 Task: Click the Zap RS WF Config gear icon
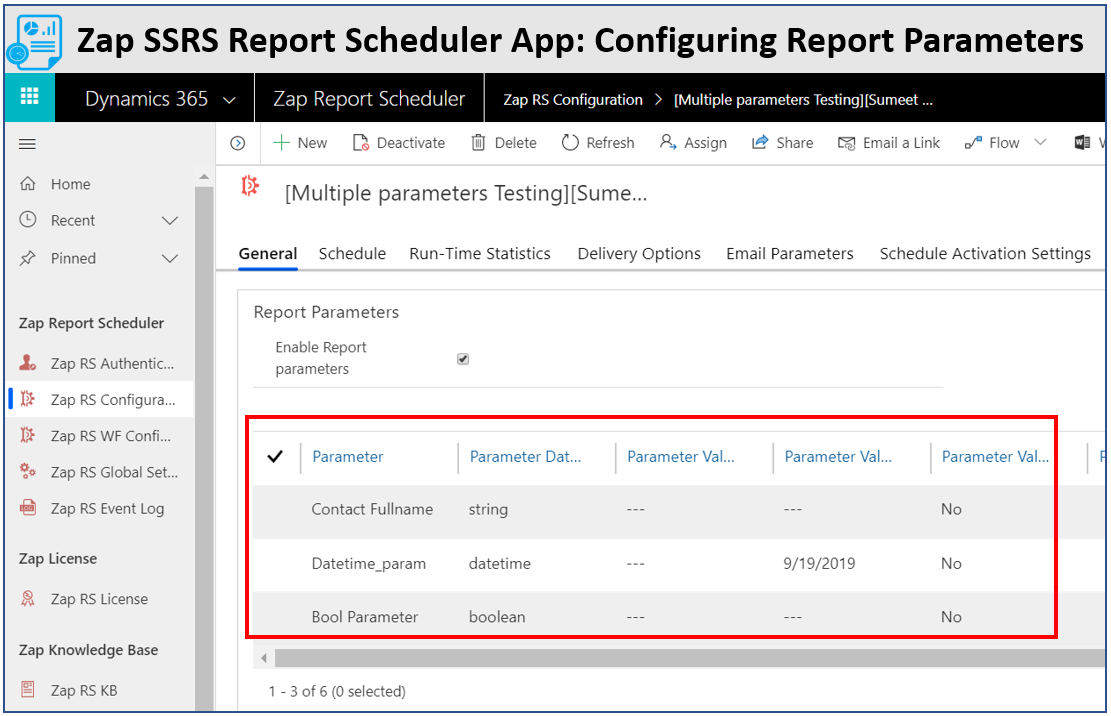point(28,435)
